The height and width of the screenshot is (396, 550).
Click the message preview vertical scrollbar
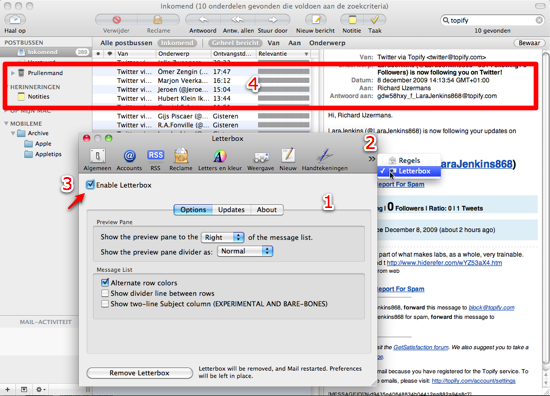(x=545, y=210)
